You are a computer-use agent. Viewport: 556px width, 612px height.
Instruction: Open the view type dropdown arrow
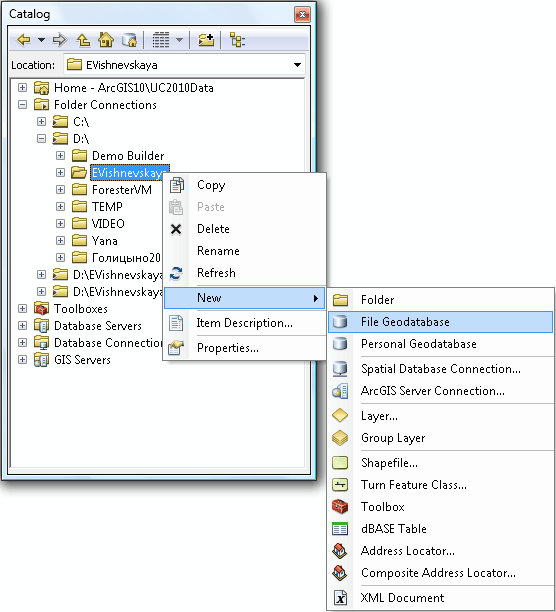(179, 40)
